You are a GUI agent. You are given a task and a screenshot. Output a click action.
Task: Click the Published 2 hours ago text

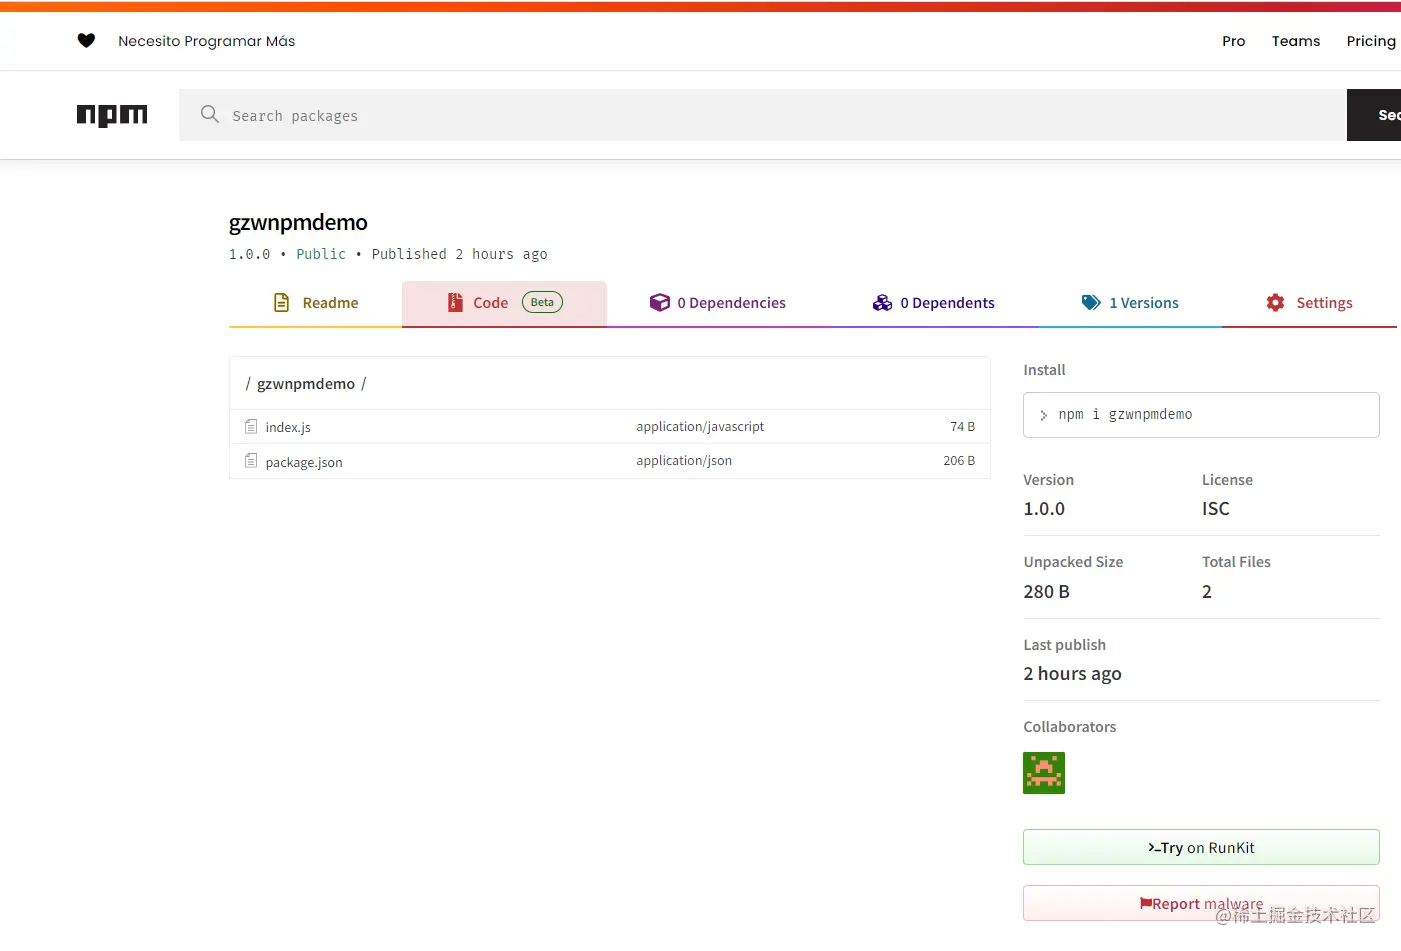(x=460, y=254)
